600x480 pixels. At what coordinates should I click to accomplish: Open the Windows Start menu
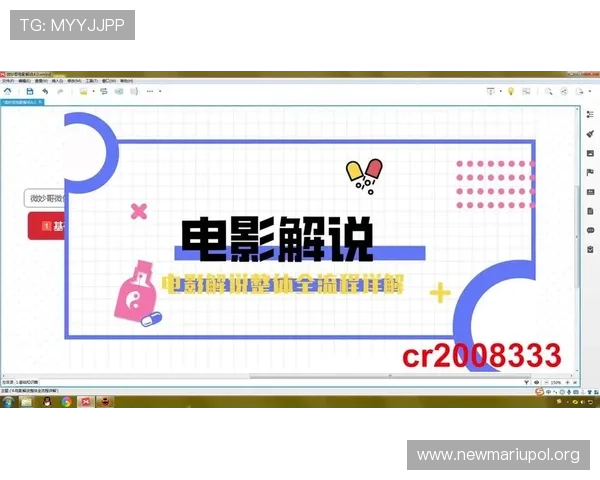[8, 402]
